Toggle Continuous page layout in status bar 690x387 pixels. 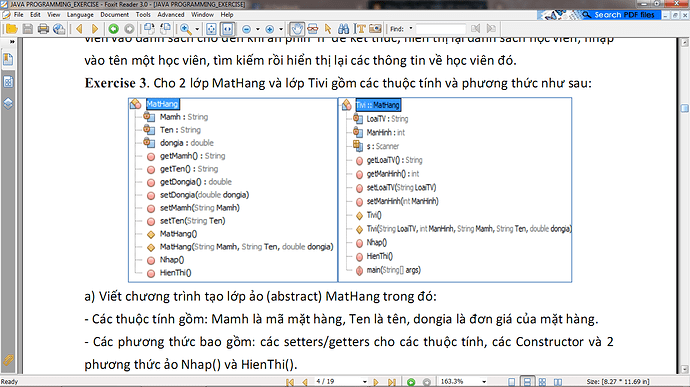pyautogui.click(x=527, y=382)
